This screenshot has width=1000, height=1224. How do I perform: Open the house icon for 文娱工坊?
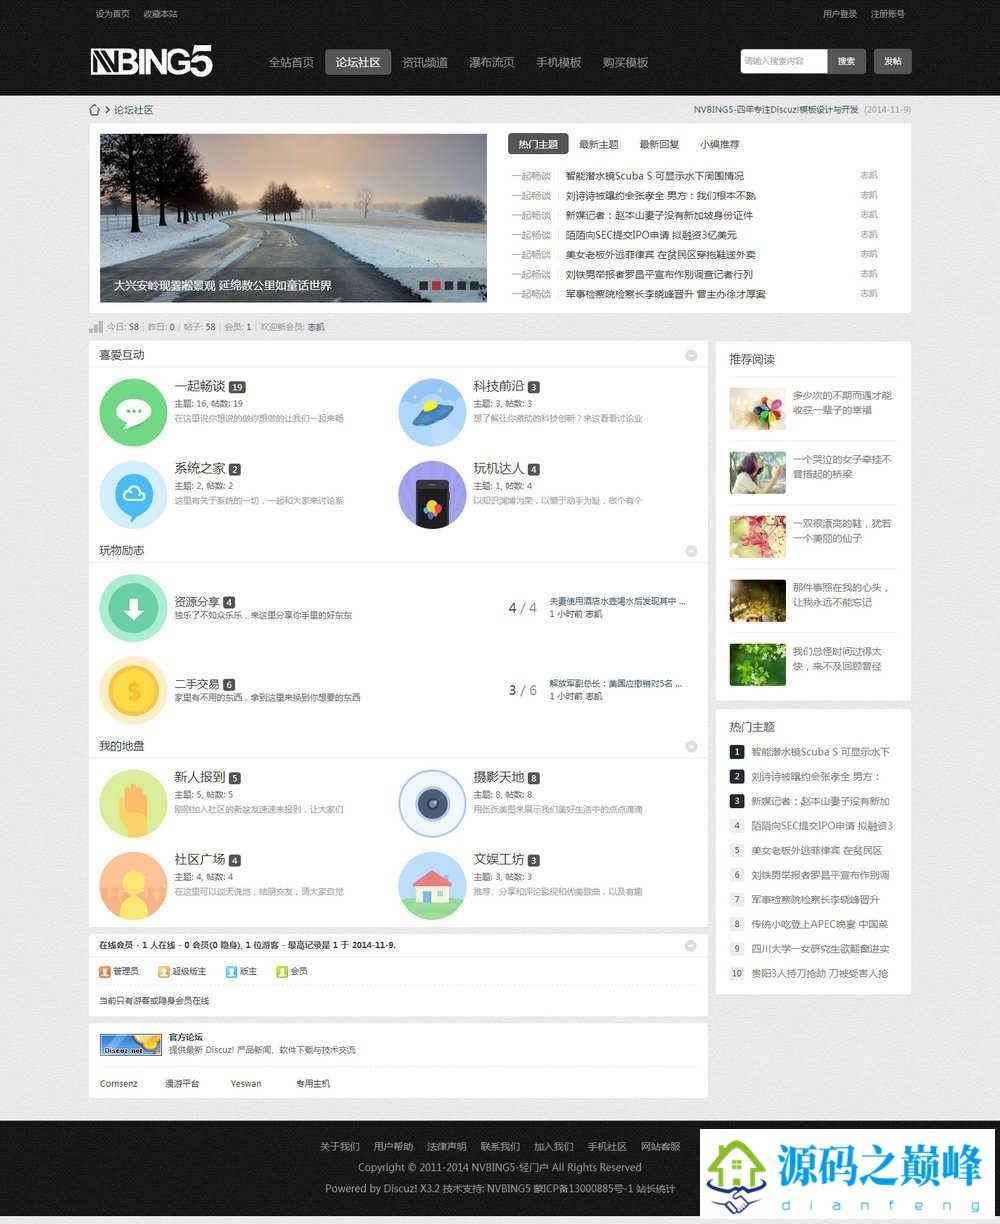click(x=432, y=885)
